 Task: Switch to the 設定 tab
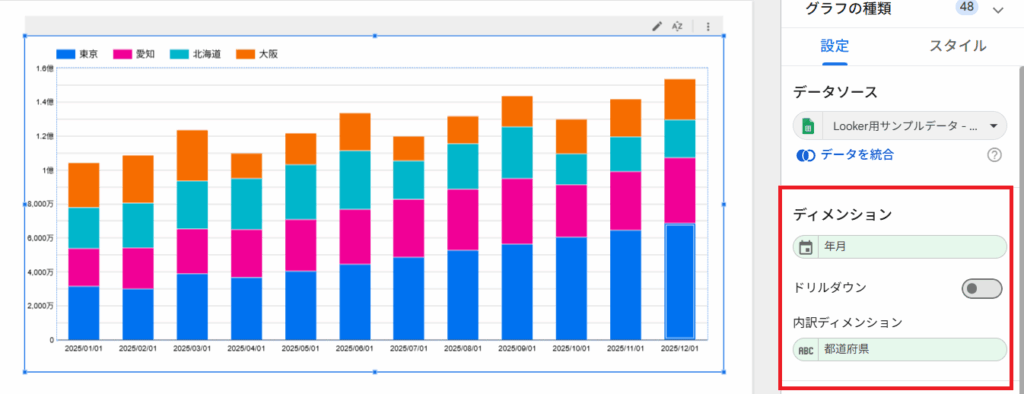pyautogui.click(x=835, y=46)
